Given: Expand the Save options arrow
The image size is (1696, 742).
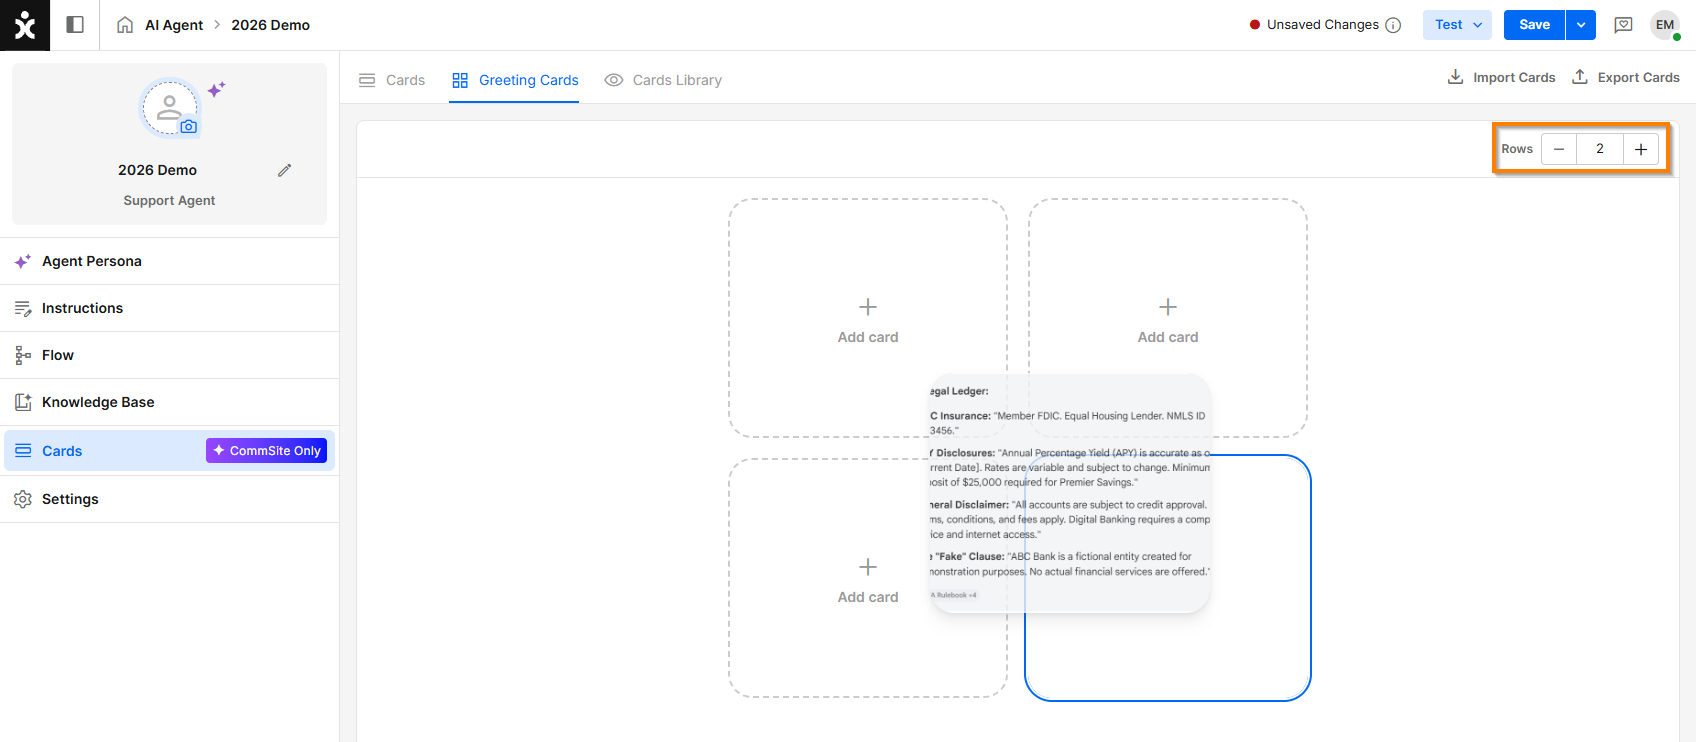Looking at the screenshot, I should pyautogui.click(x=1581, y=25).
